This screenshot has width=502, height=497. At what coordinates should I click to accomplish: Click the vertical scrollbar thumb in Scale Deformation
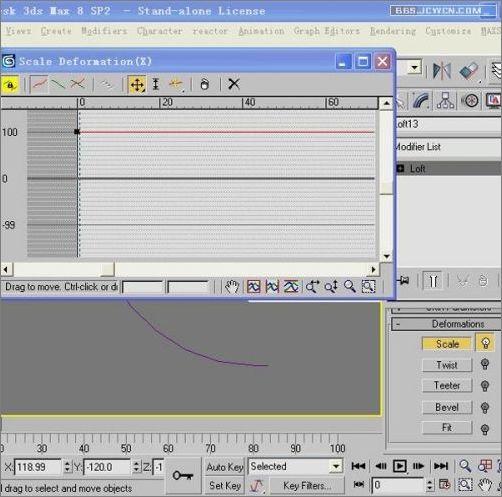[x=386, y=188]
